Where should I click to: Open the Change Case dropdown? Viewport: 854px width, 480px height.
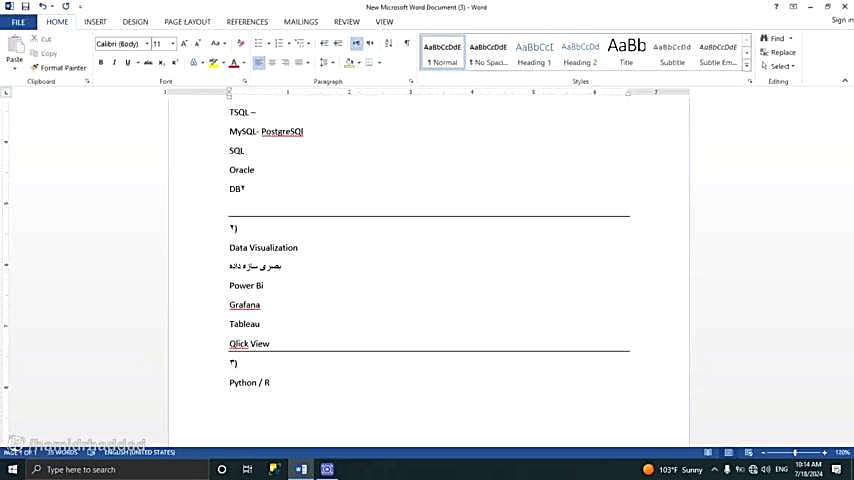218,44
